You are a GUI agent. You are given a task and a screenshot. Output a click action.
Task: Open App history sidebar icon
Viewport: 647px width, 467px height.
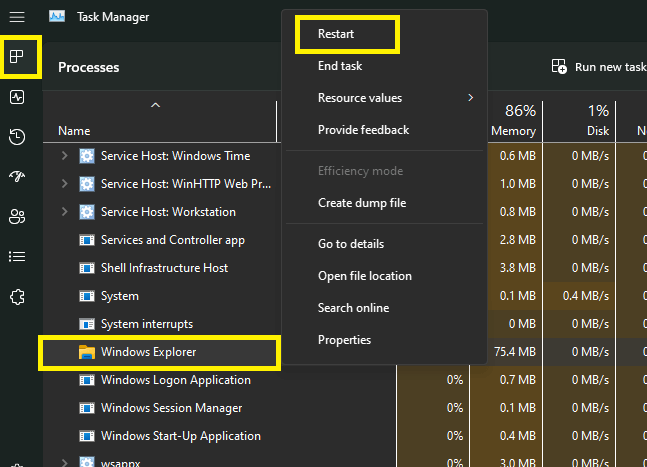(x=17, y=137)
